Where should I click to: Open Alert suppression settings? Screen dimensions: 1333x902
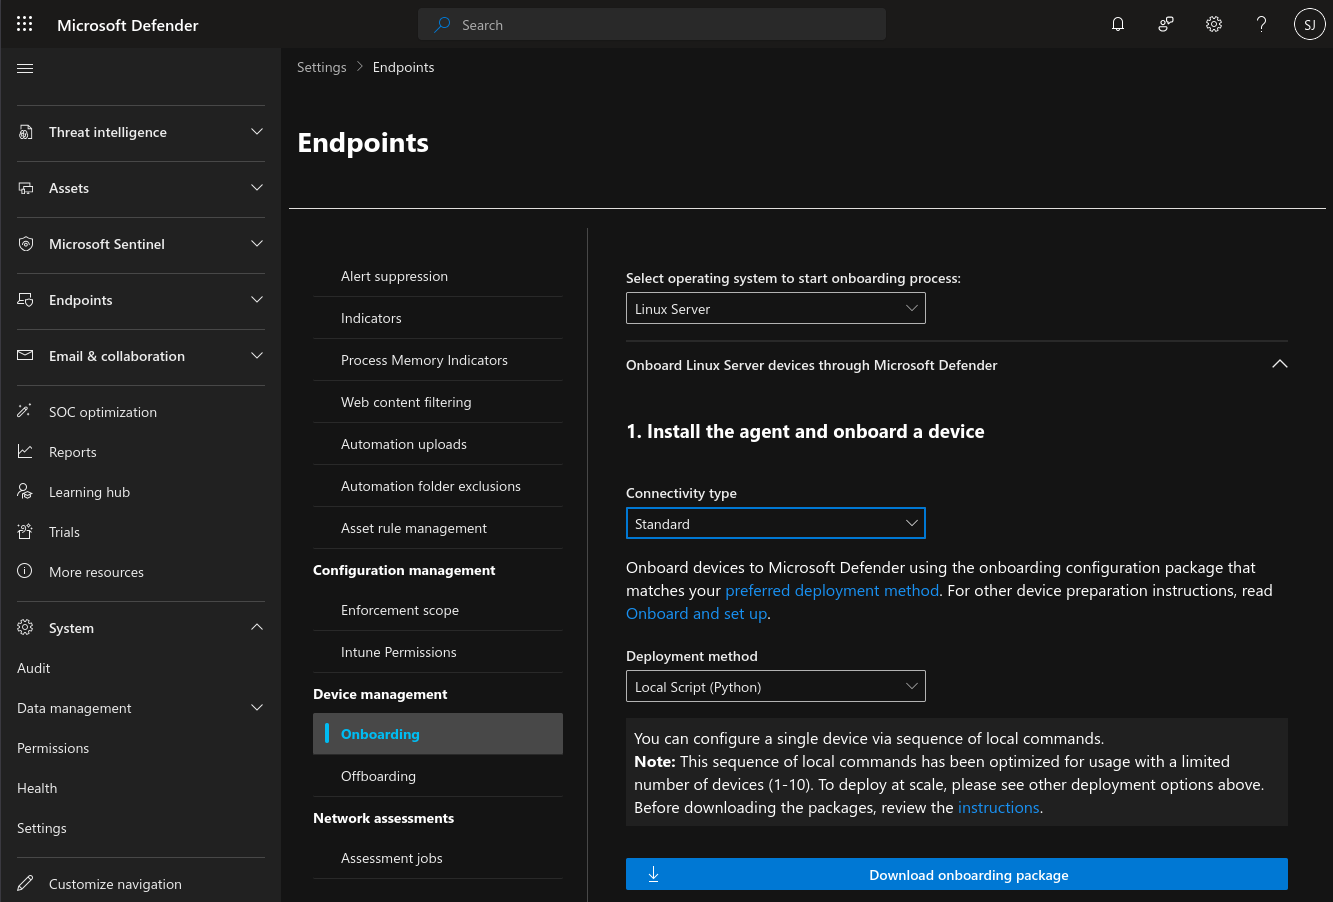point(394,276)
